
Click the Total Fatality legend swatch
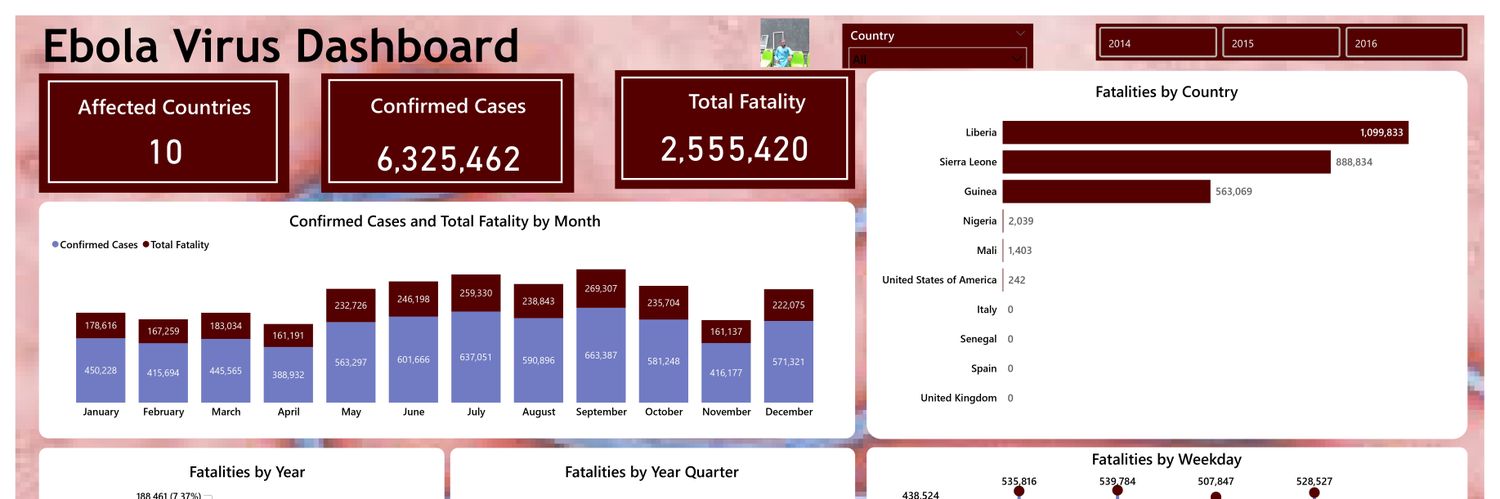(x=146, y=244)
